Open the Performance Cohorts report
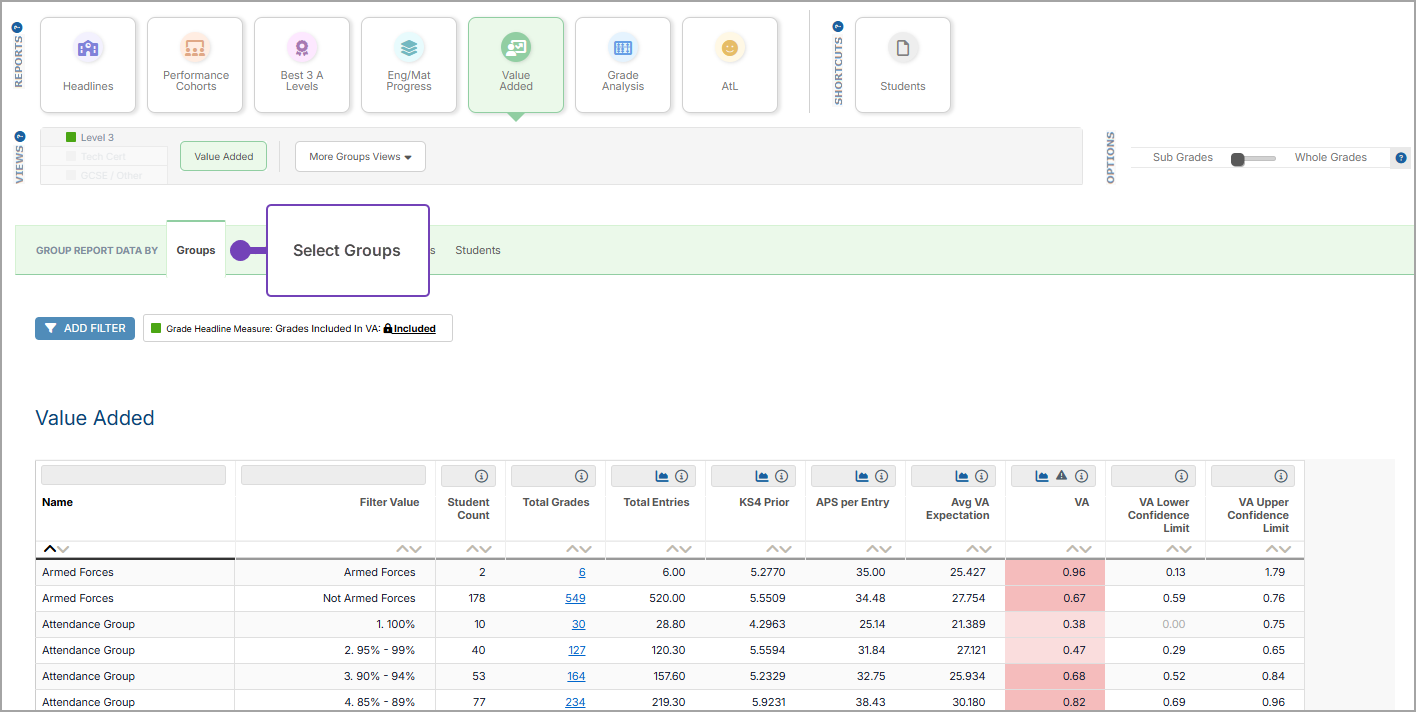 click(x=195, y=64)
